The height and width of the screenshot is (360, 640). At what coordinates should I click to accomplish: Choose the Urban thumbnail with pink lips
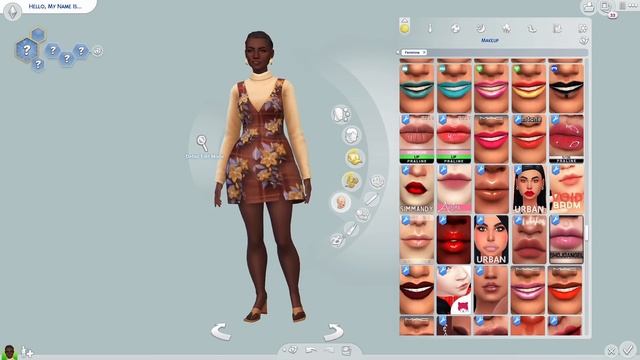coord(491,240)
